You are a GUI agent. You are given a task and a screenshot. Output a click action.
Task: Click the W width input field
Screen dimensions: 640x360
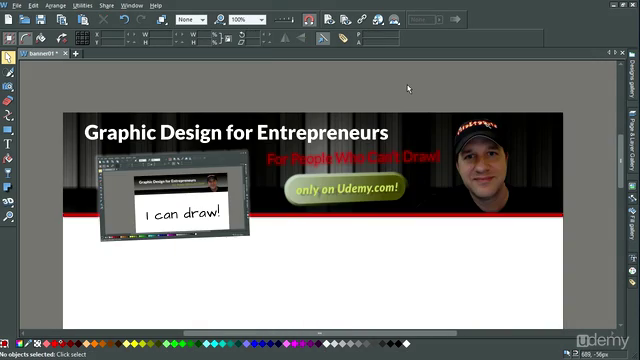[x=161, y=35]
